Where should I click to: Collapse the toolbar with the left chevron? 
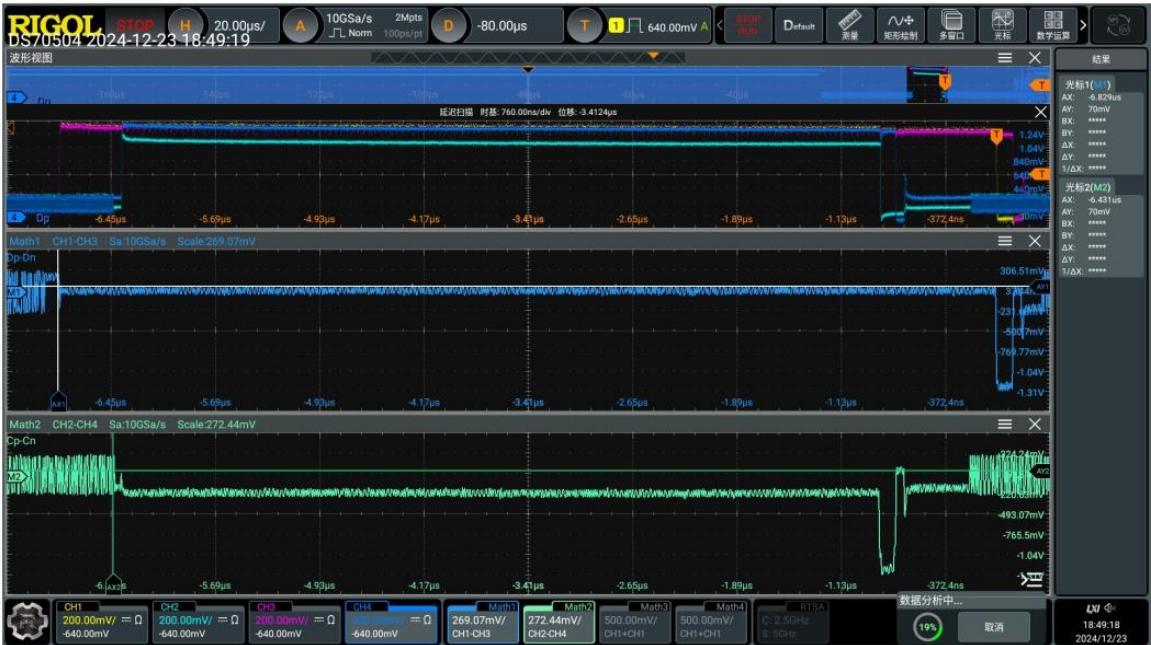pyautogui.click(x=719, y=26)
